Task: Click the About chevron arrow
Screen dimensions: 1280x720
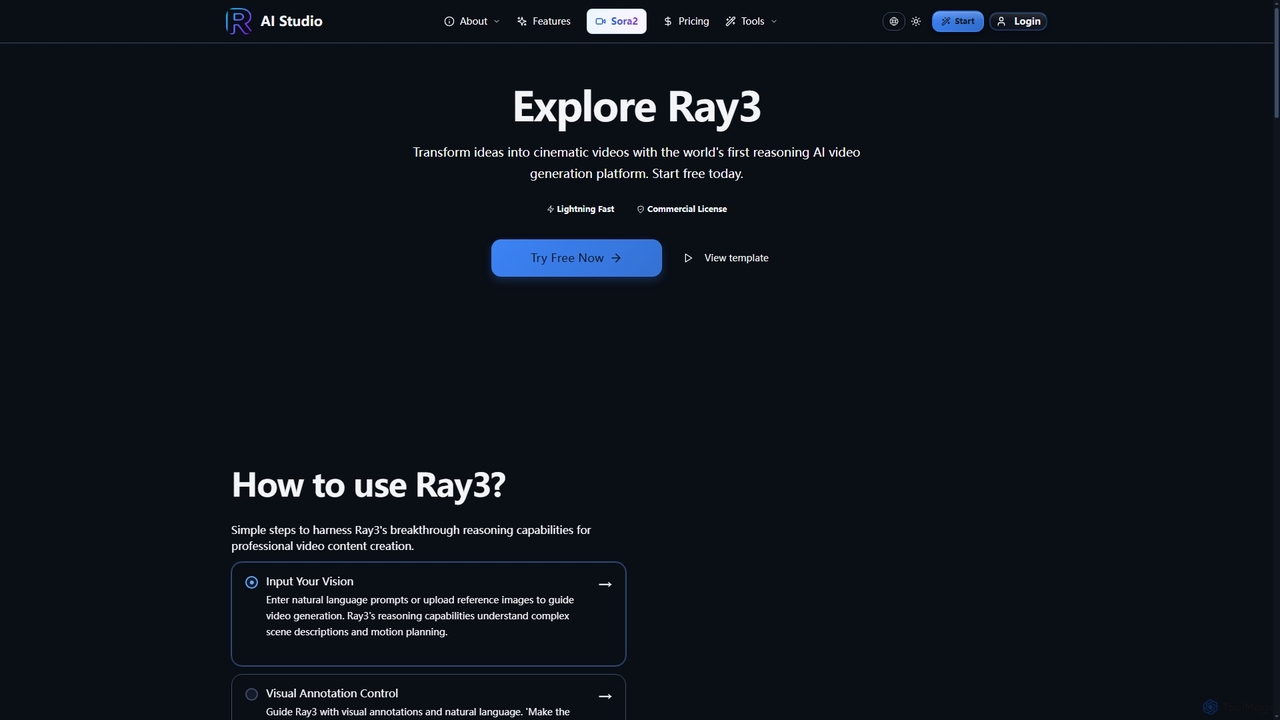Action: pos(496,21)
